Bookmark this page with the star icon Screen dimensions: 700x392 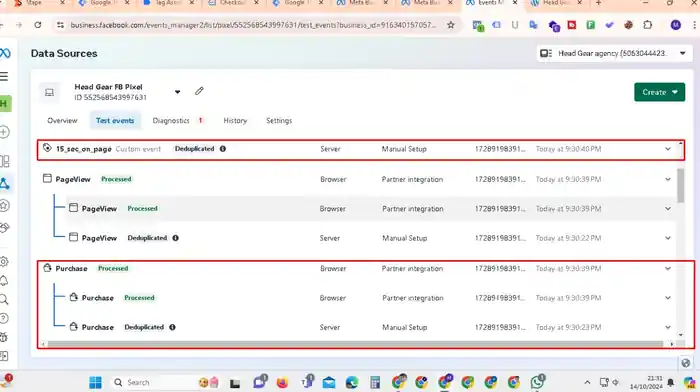click(x=451, y=25)
